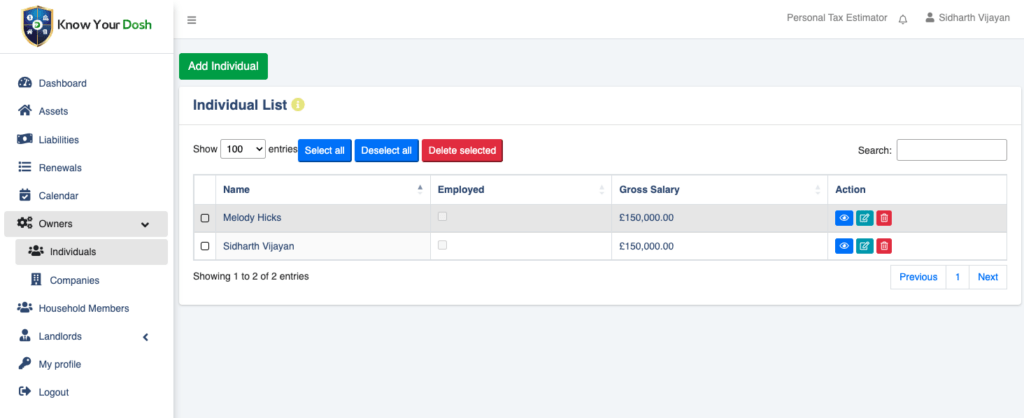View Sidharth Vijayan using eye icon
This screenshot has width=1024, height=418.
(x=843, y=246)
